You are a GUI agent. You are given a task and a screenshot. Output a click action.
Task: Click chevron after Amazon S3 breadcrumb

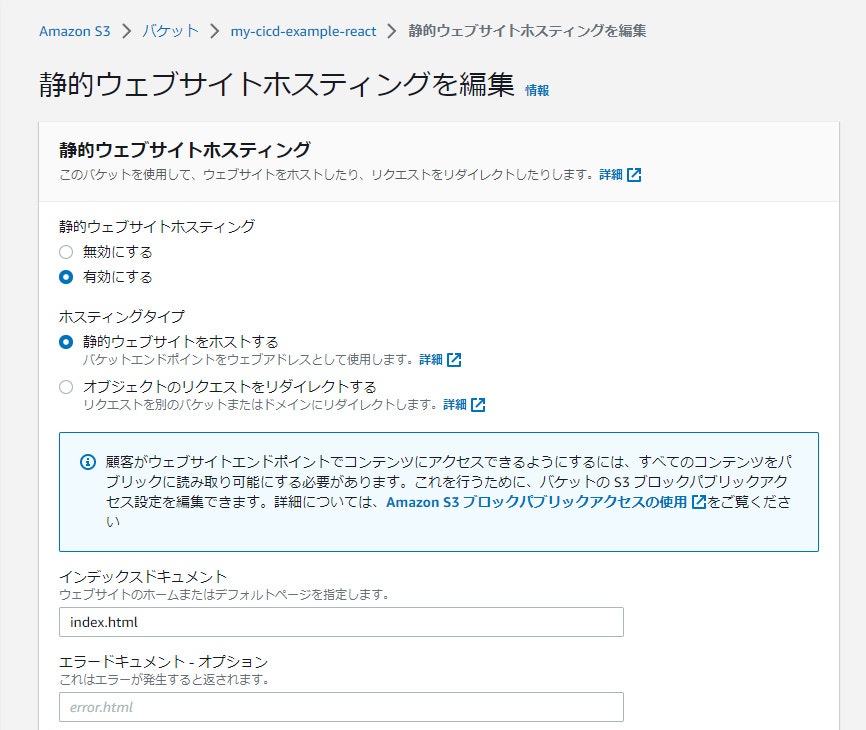pos(126,31)
